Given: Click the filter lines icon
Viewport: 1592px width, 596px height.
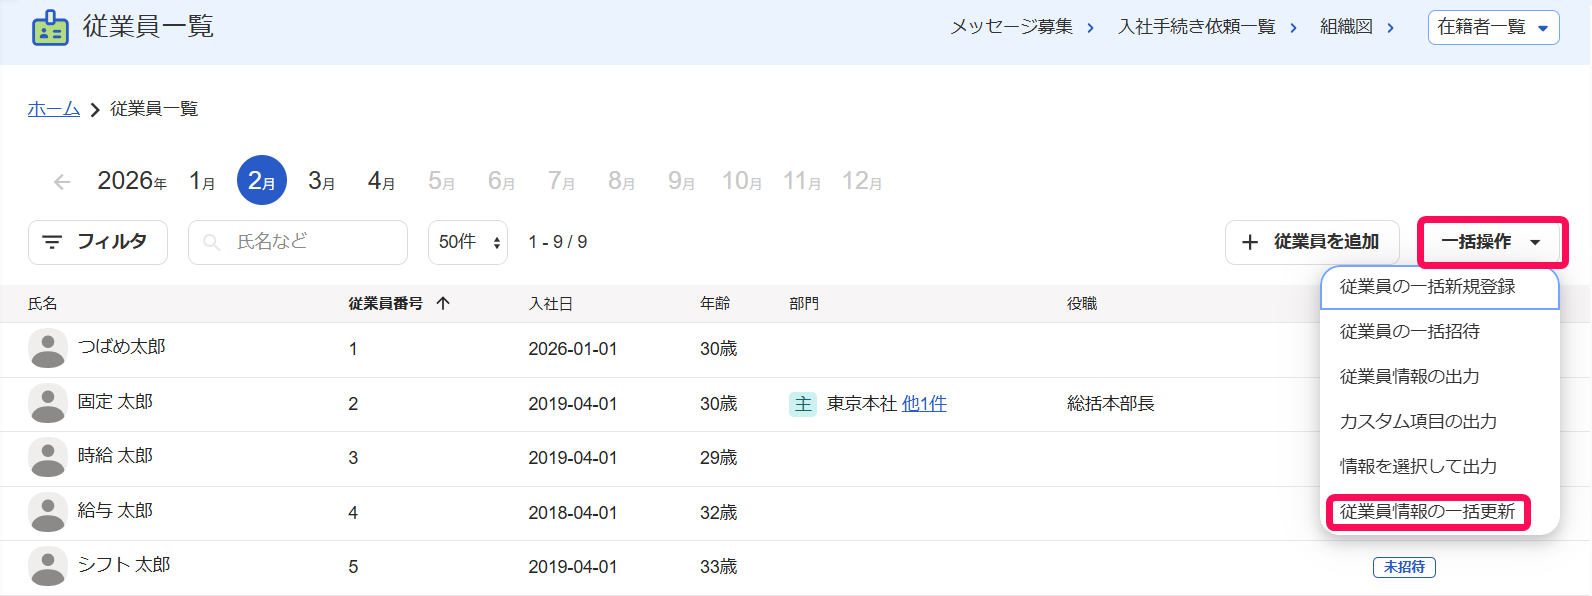Looking at the screenshot, I should pos(52,242).
